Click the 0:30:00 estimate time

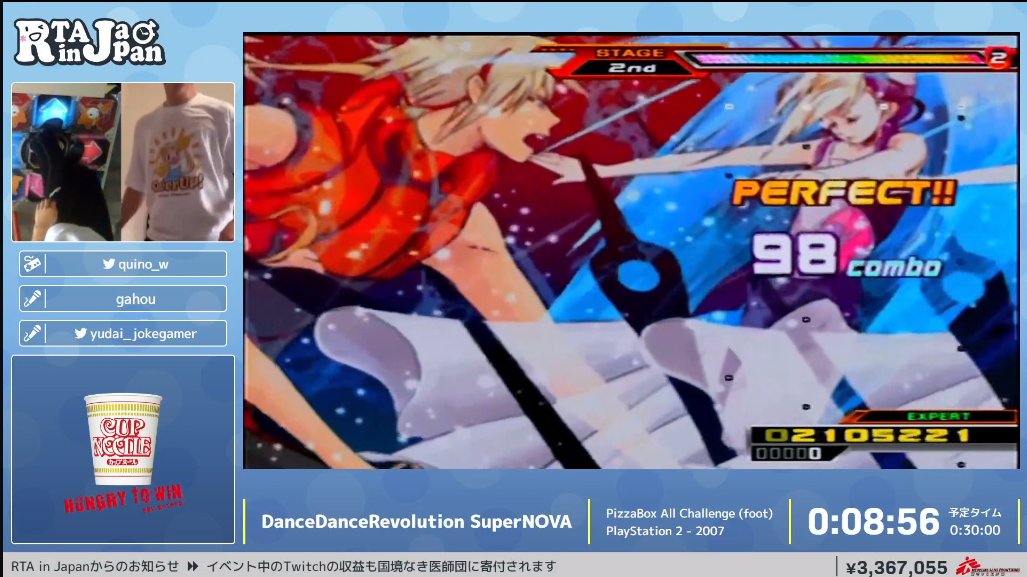[975, 530]
